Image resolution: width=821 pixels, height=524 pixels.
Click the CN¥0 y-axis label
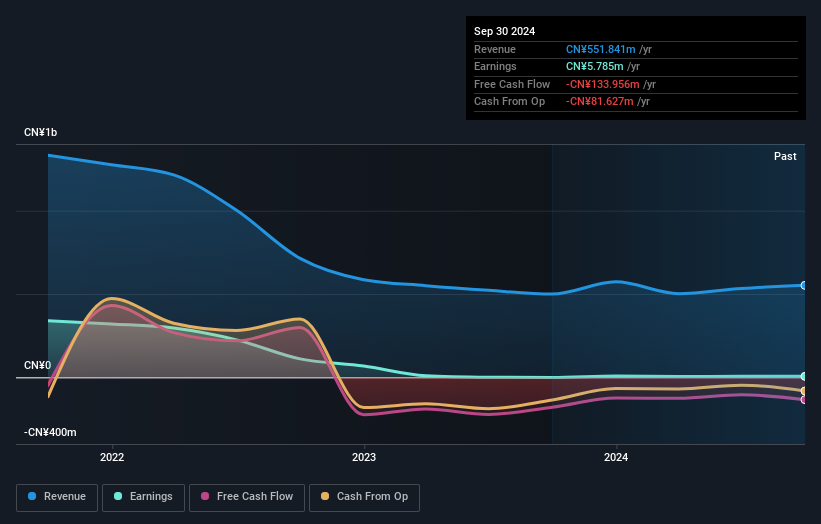pyautogui.click(x=38, y=365)
